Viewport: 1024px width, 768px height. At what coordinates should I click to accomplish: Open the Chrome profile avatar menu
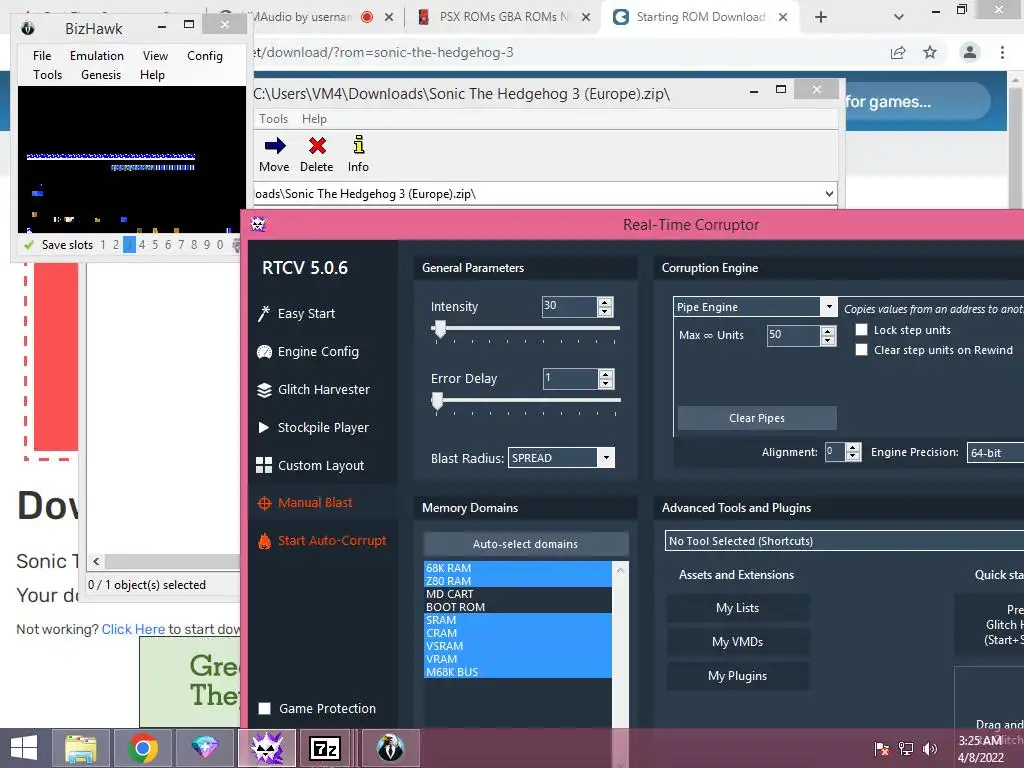point(970,52)
